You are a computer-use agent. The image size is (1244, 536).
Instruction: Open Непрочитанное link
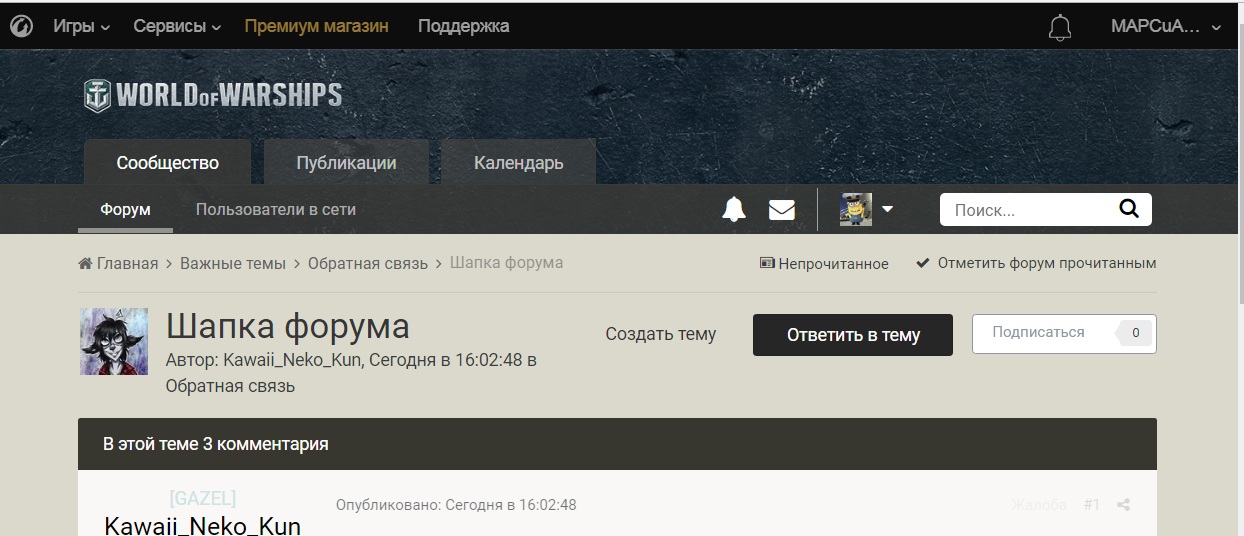pos(824,263)
